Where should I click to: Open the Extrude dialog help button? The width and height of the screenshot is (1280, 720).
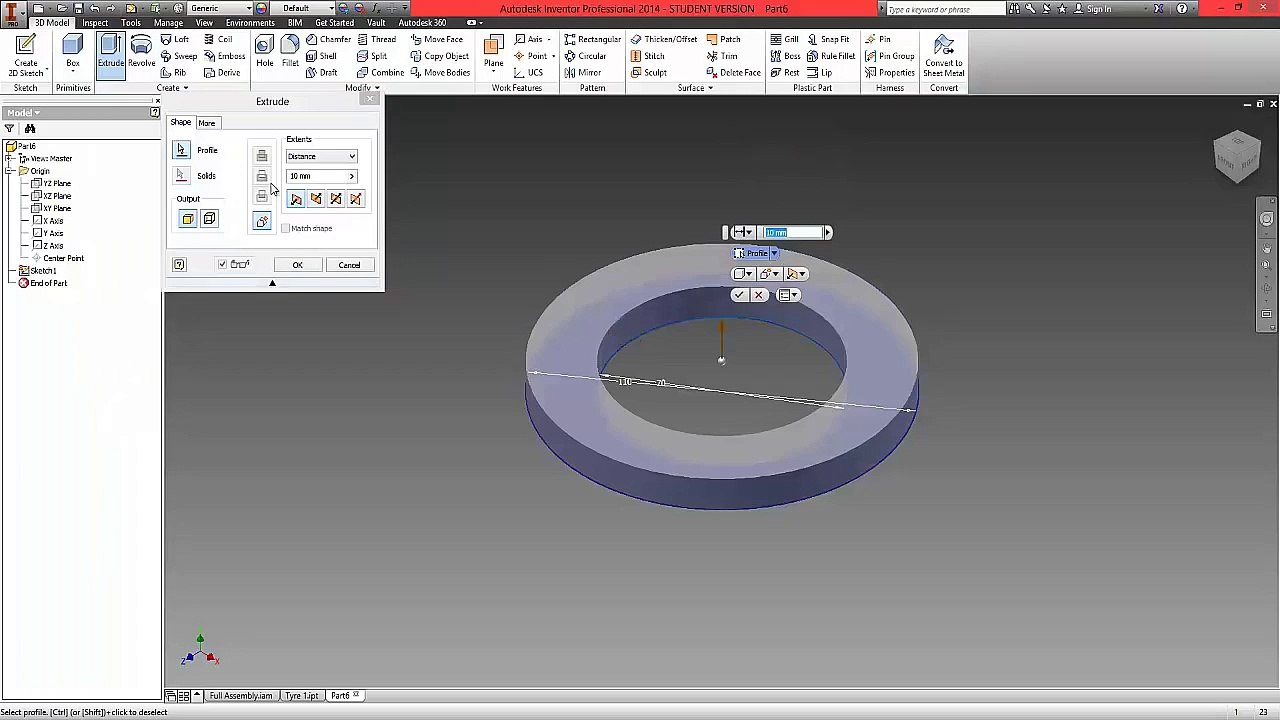[179, 265]
